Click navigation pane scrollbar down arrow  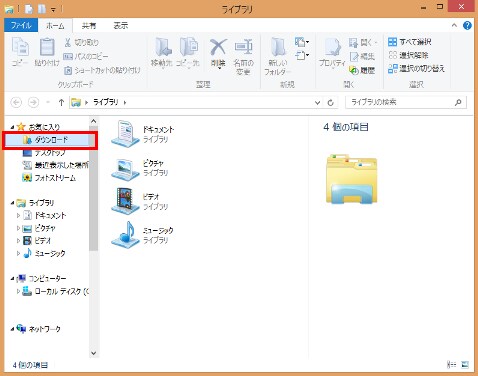click(94, 353)
